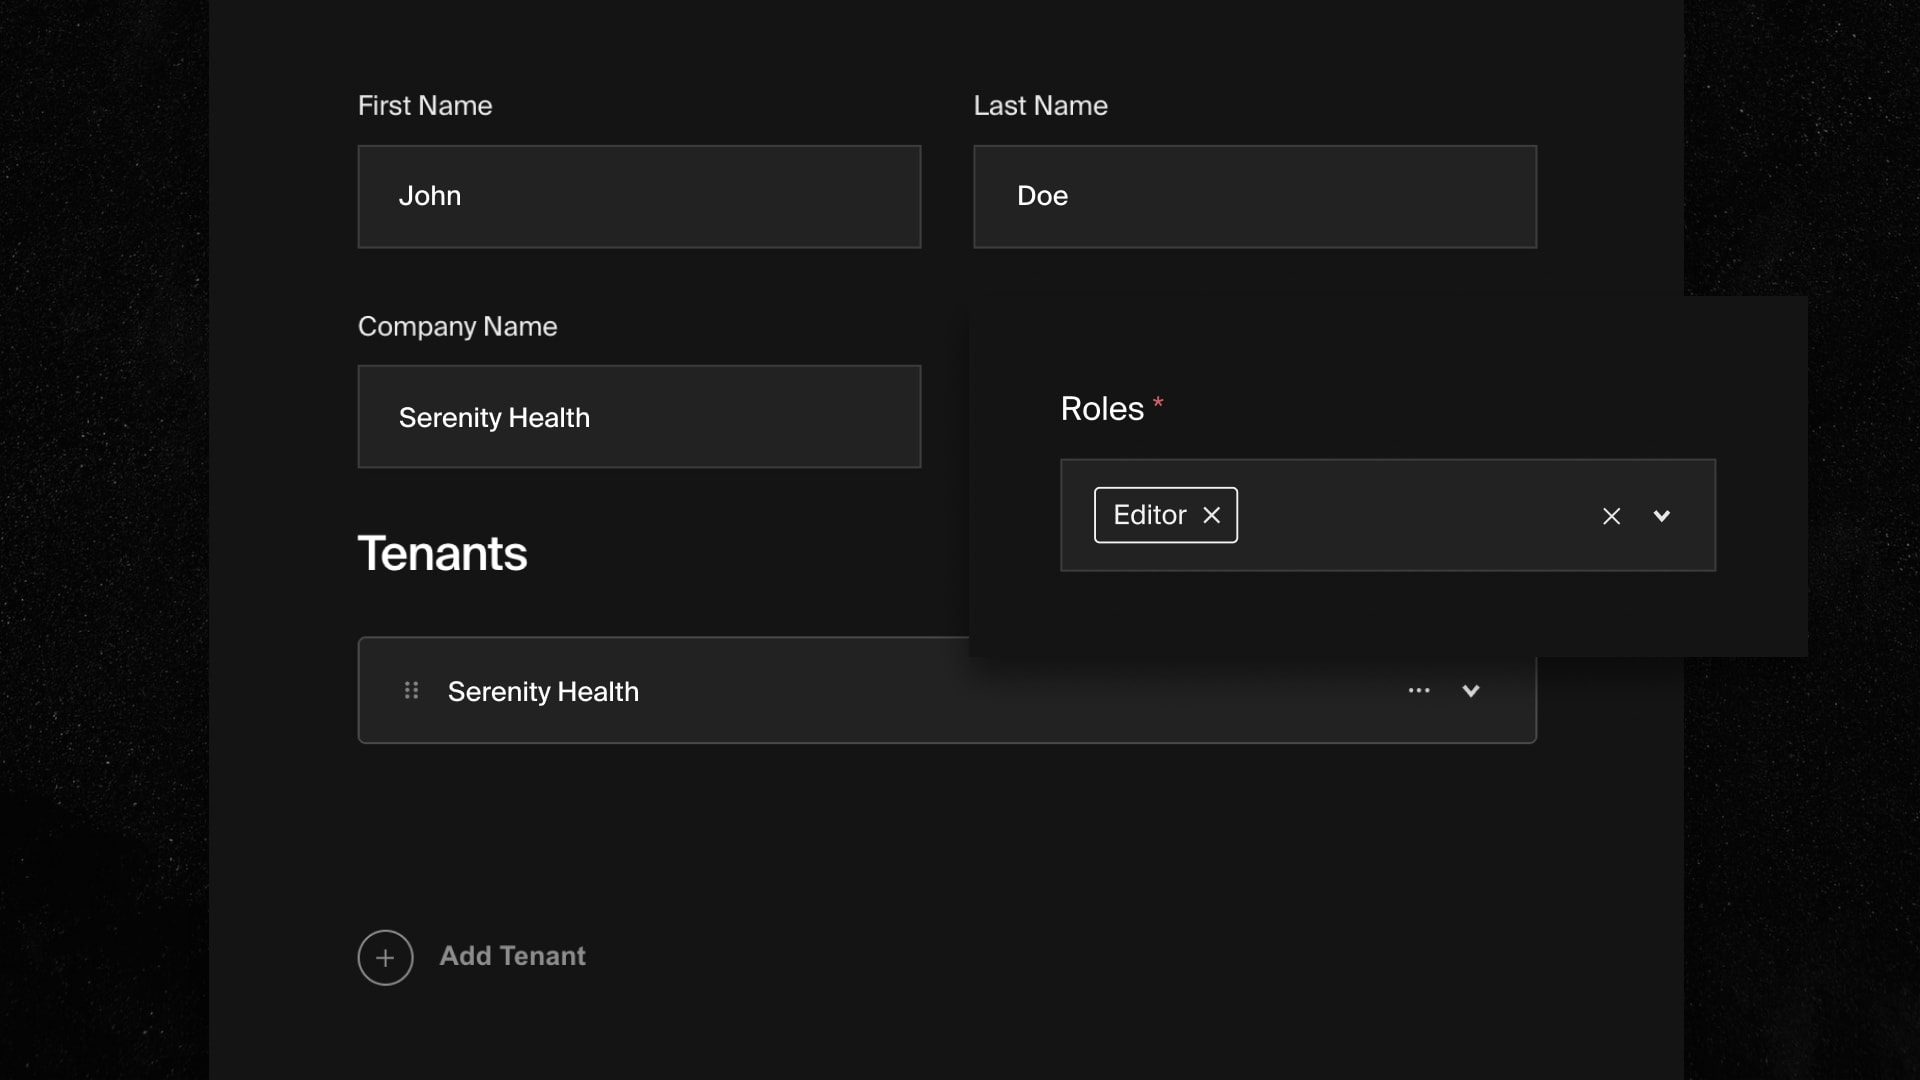Focus the First Name field containing John

(x=639, y=196)
